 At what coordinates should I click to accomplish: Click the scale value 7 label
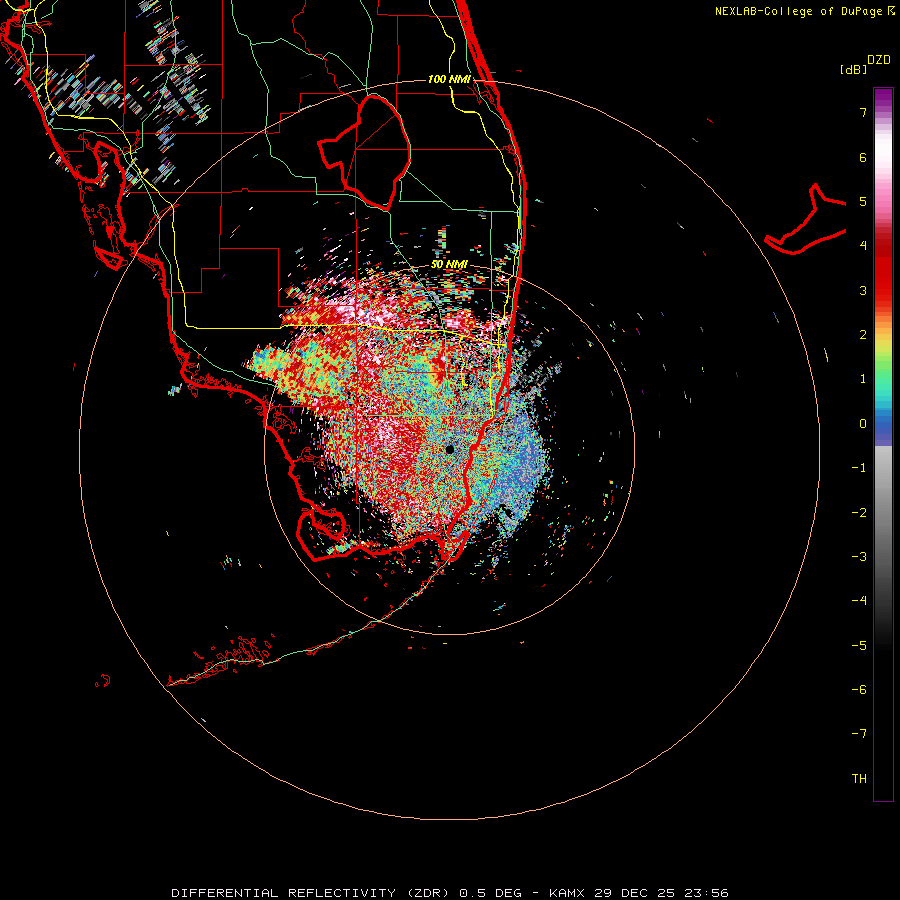pyautogui.click(x=863, y=112)
